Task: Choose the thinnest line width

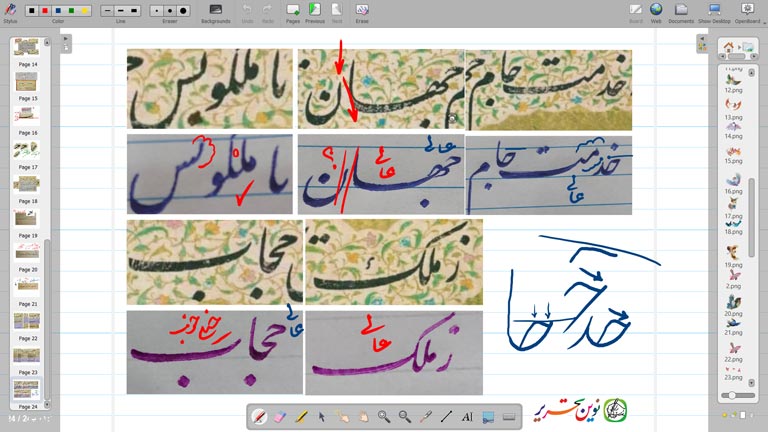Action: [107, 10]
